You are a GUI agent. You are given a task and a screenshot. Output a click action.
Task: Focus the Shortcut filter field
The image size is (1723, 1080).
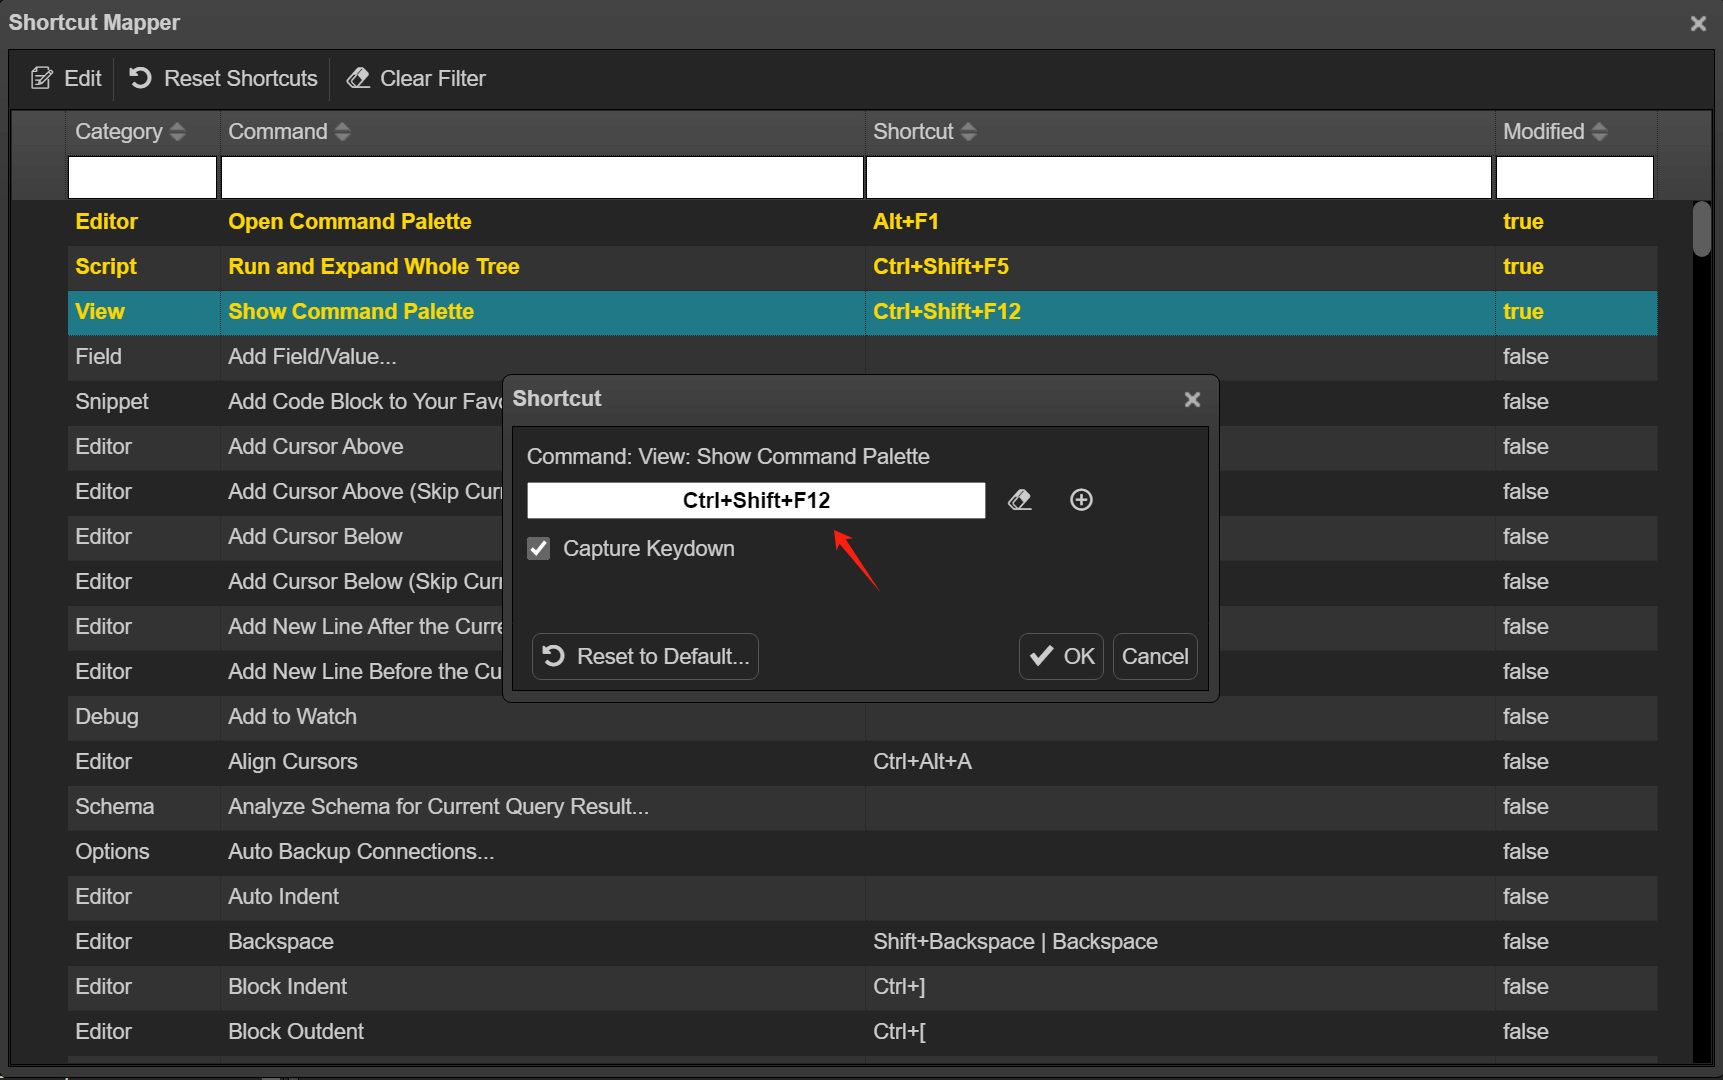coord(1179,177)
